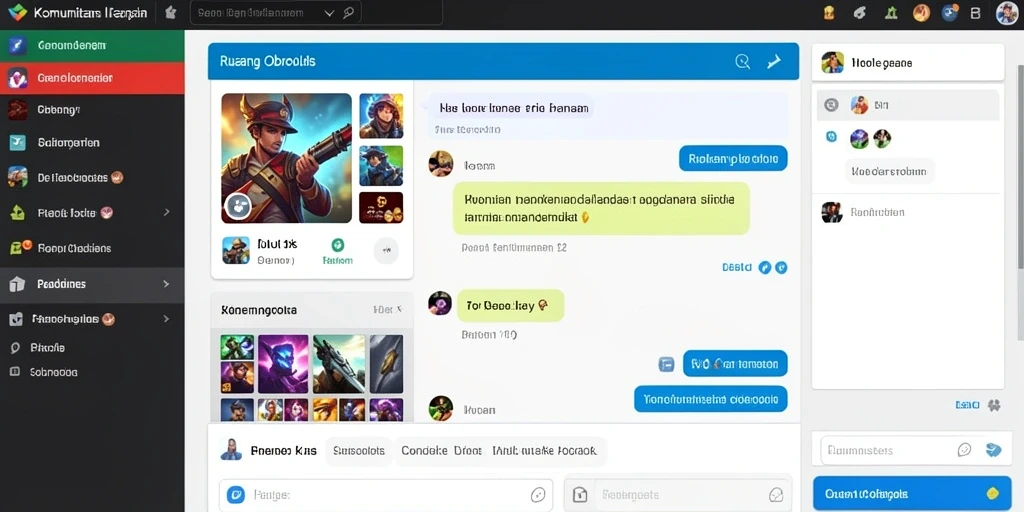1024x512 pixels.
Task: Toggle the blue round icon beside the two avatars
Action: 831,136
